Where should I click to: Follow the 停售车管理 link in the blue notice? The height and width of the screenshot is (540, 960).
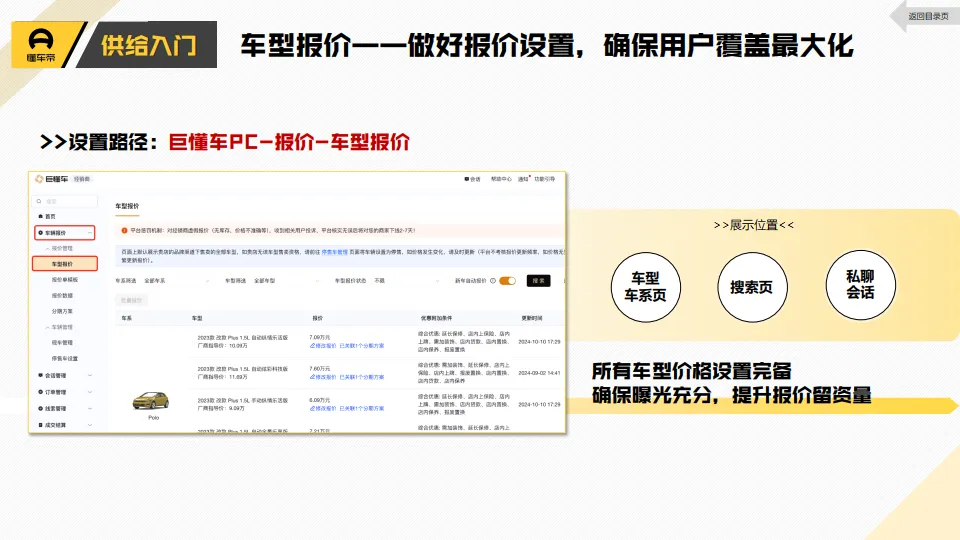click(334, 252)
